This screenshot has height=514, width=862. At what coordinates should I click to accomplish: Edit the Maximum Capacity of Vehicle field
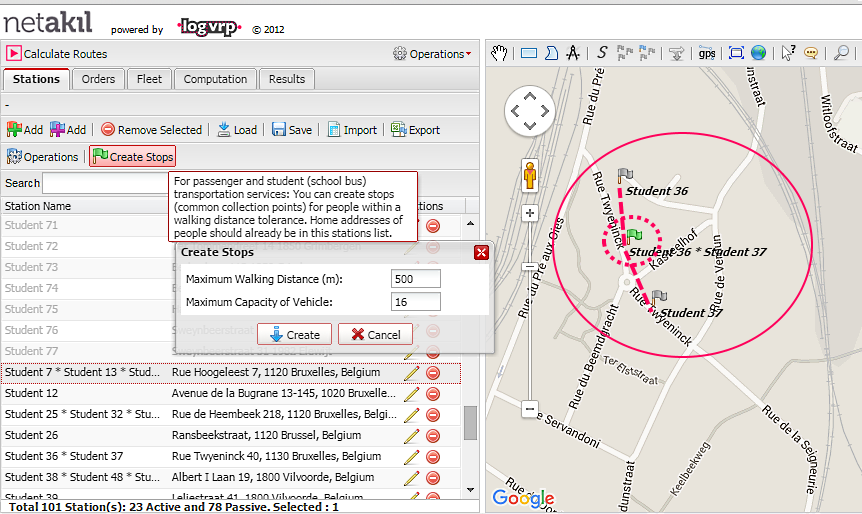tap(416, 302)
